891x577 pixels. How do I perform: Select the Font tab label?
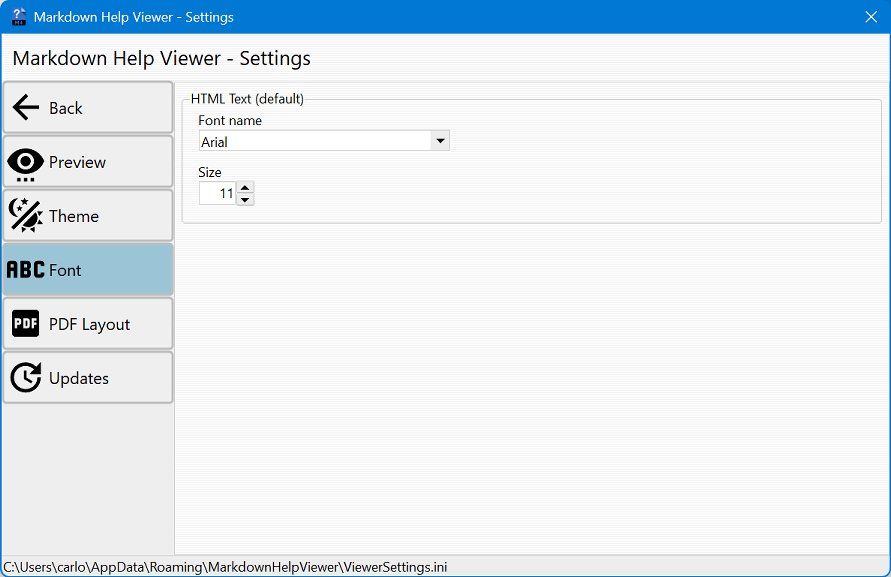(x=65, y=270)
